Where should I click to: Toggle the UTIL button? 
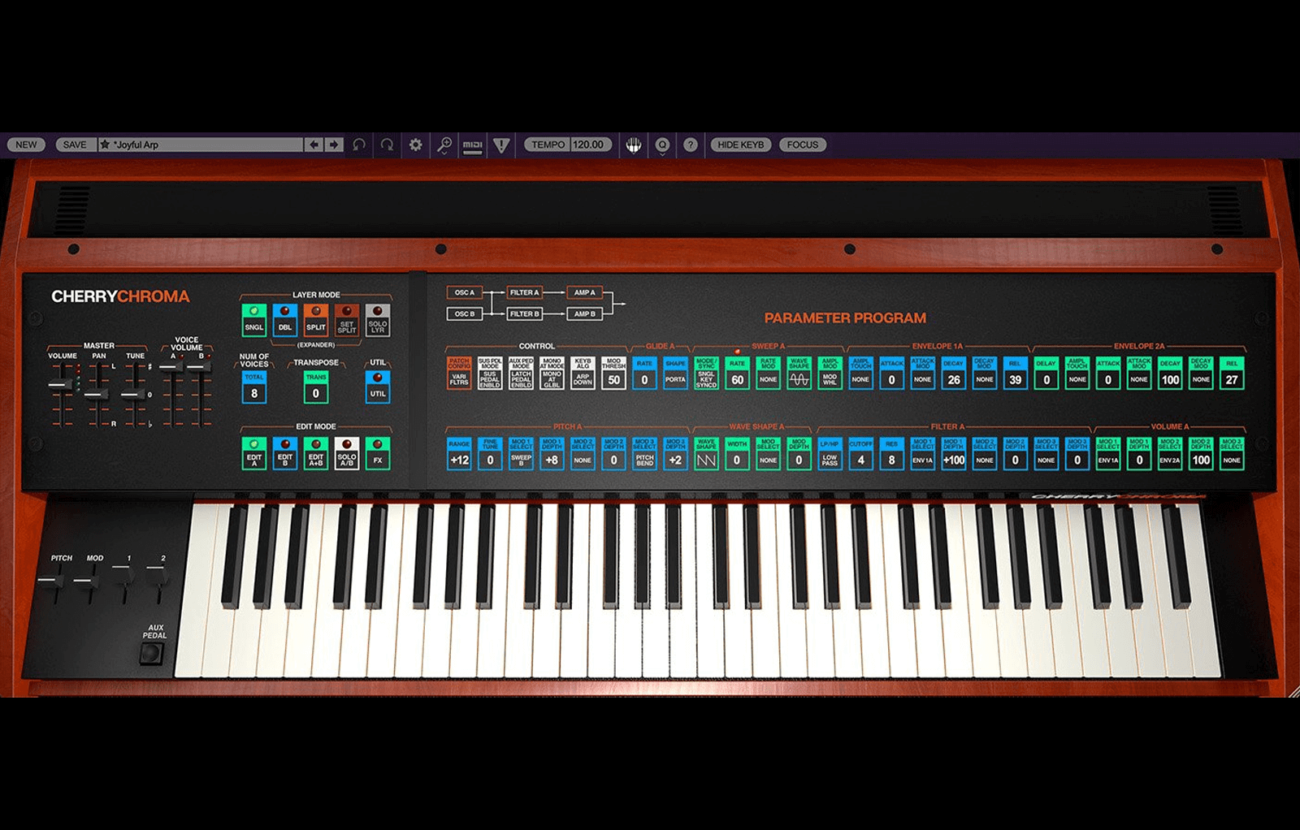click(x=378, y=387)
